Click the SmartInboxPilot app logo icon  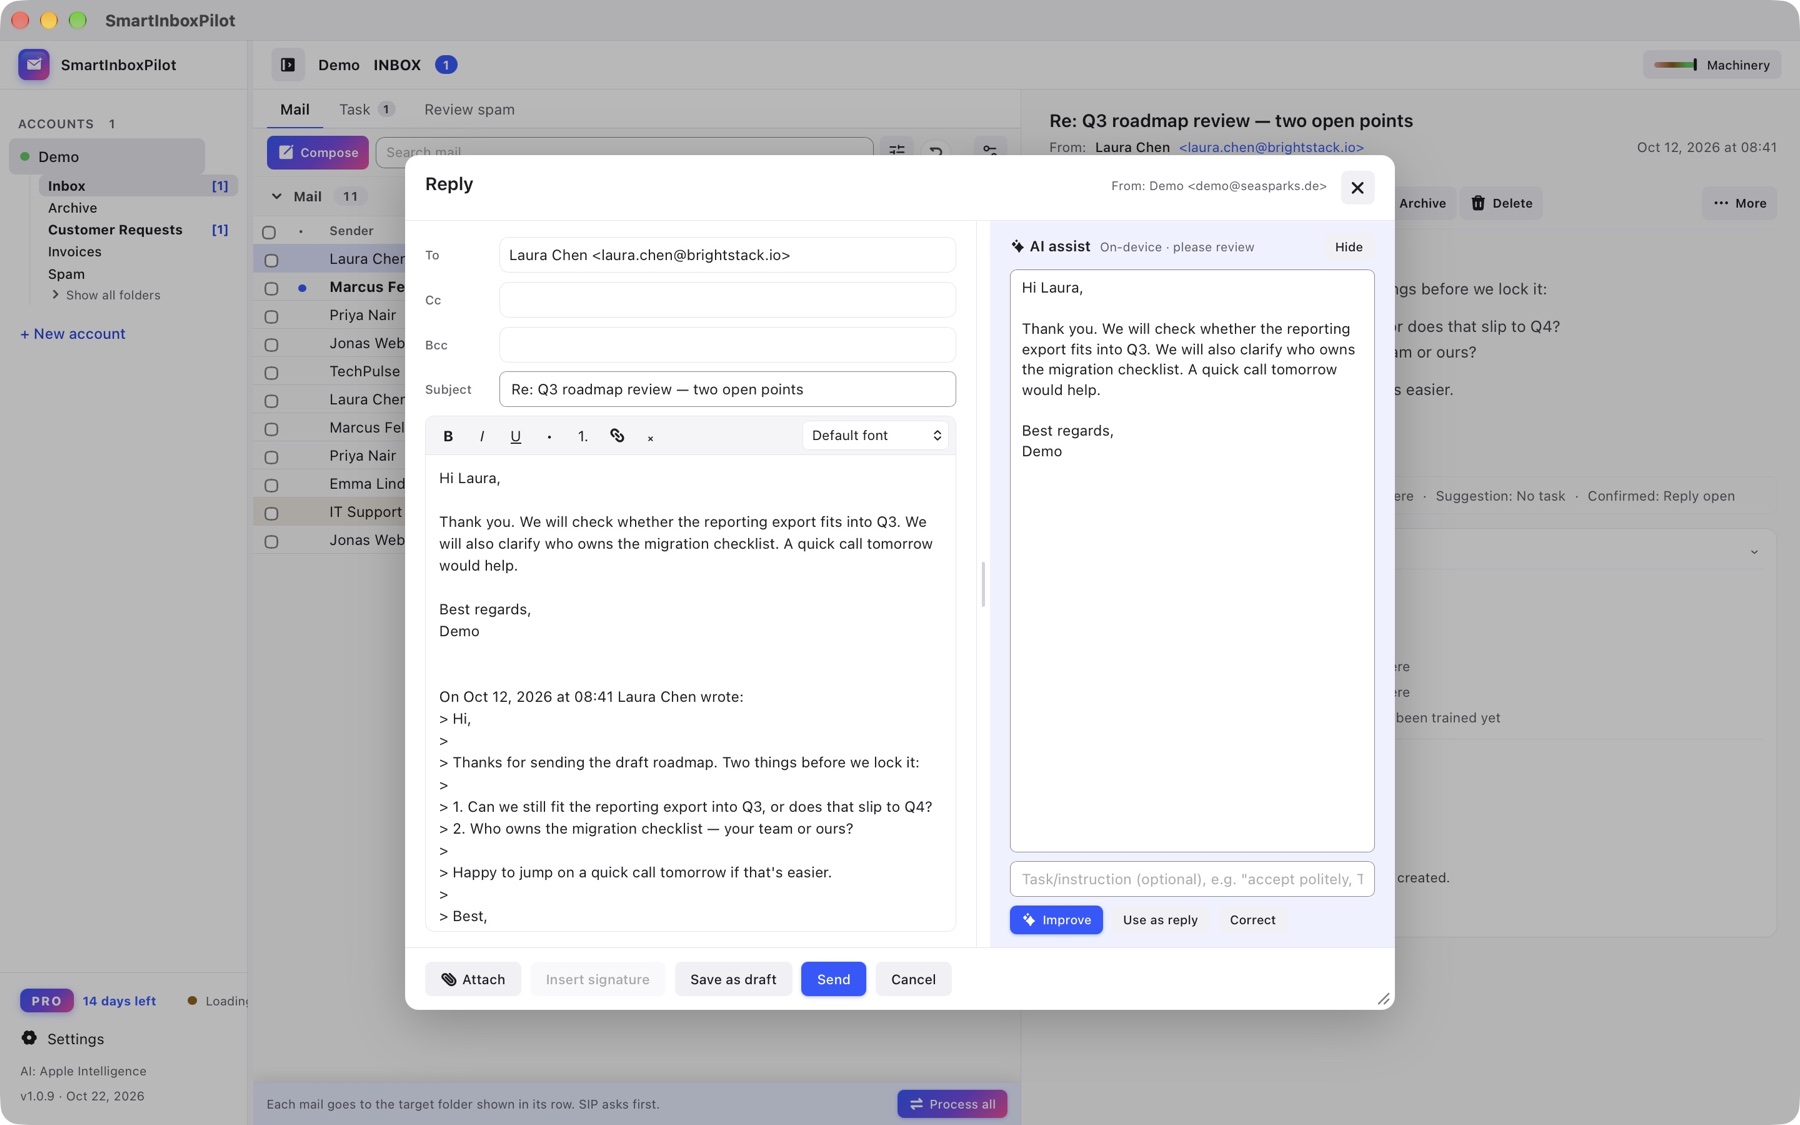pos(34,65)
